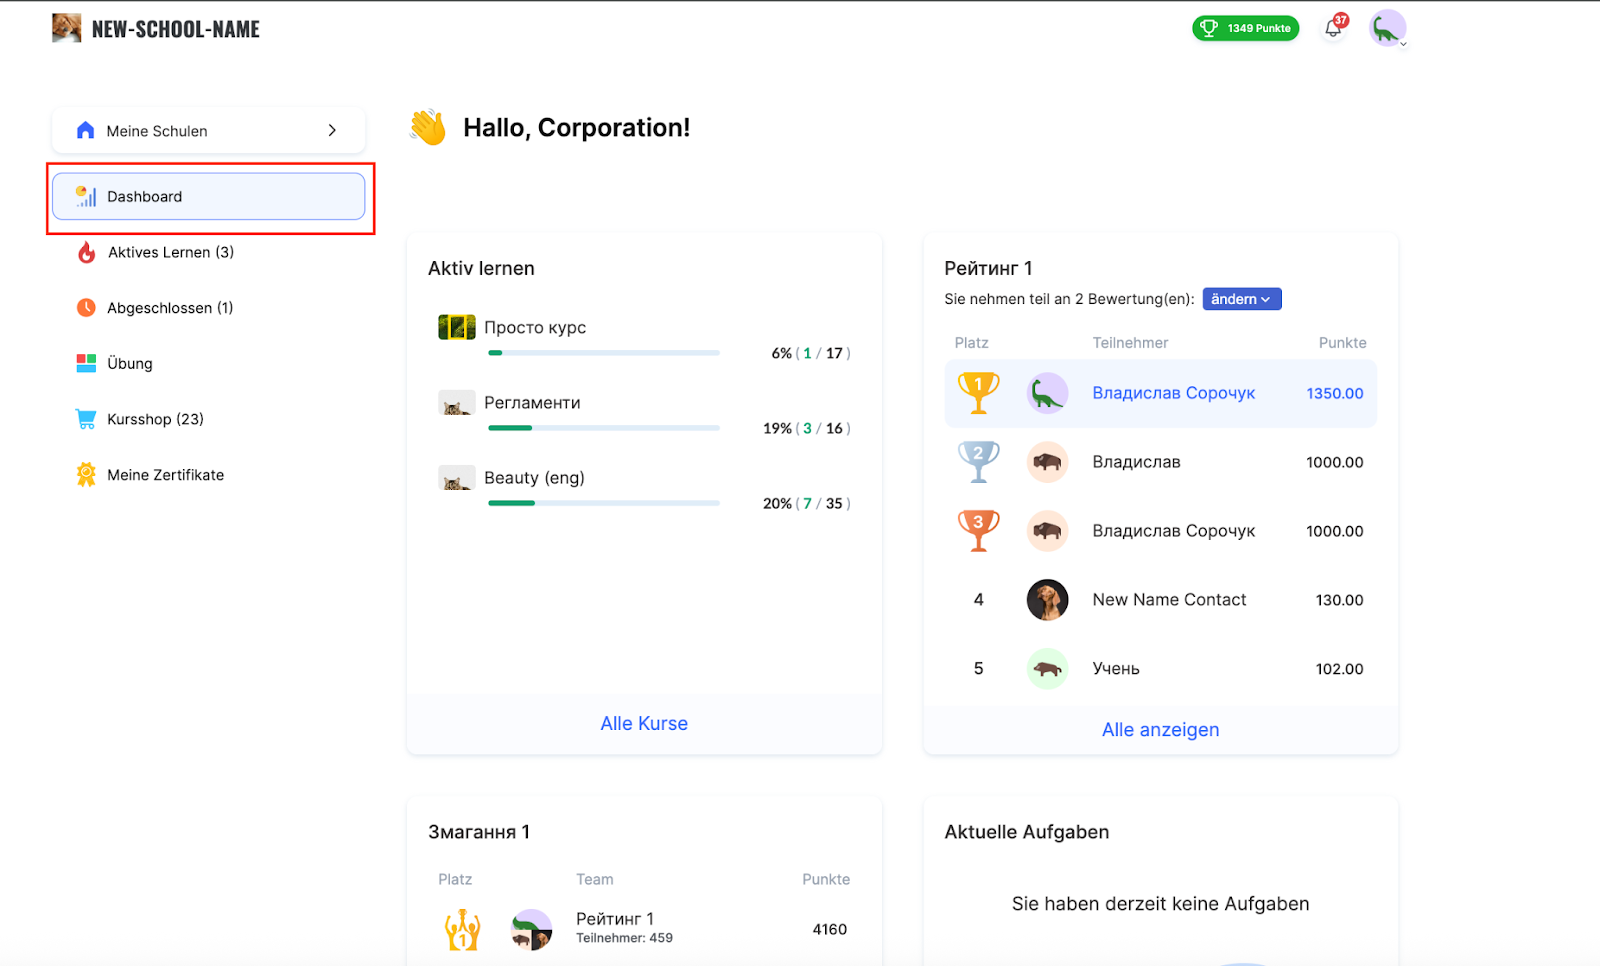This screenshot has width=1600, height=966.
Task: Open the 1349 Punkte trophy badge
Action: tap(1245, 28)
